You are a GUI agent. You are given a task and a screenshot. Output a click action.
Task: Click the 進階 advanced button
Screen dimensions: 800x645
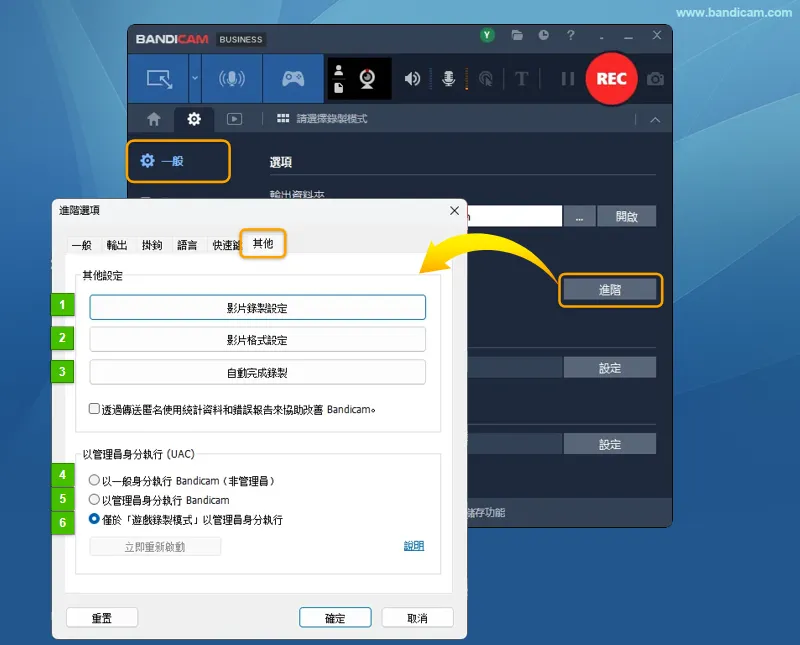pos(610,290)
